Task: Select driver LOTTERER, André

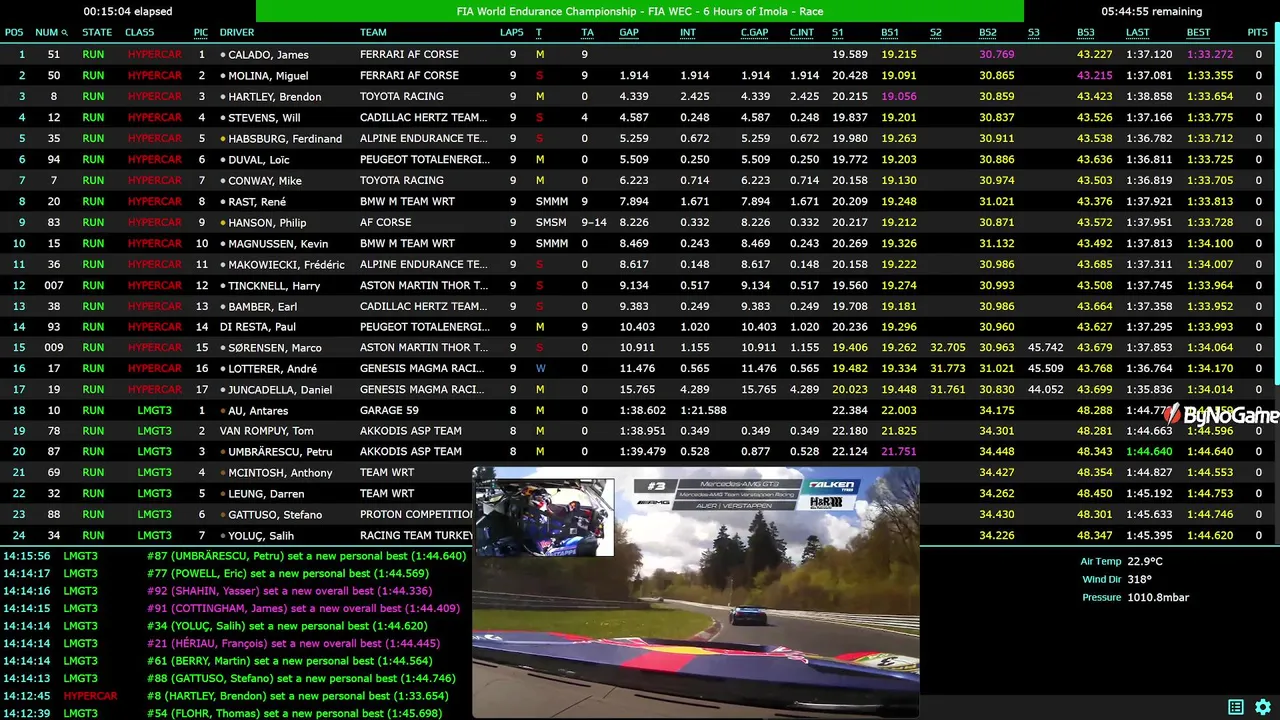Action: tap(273, 369)
